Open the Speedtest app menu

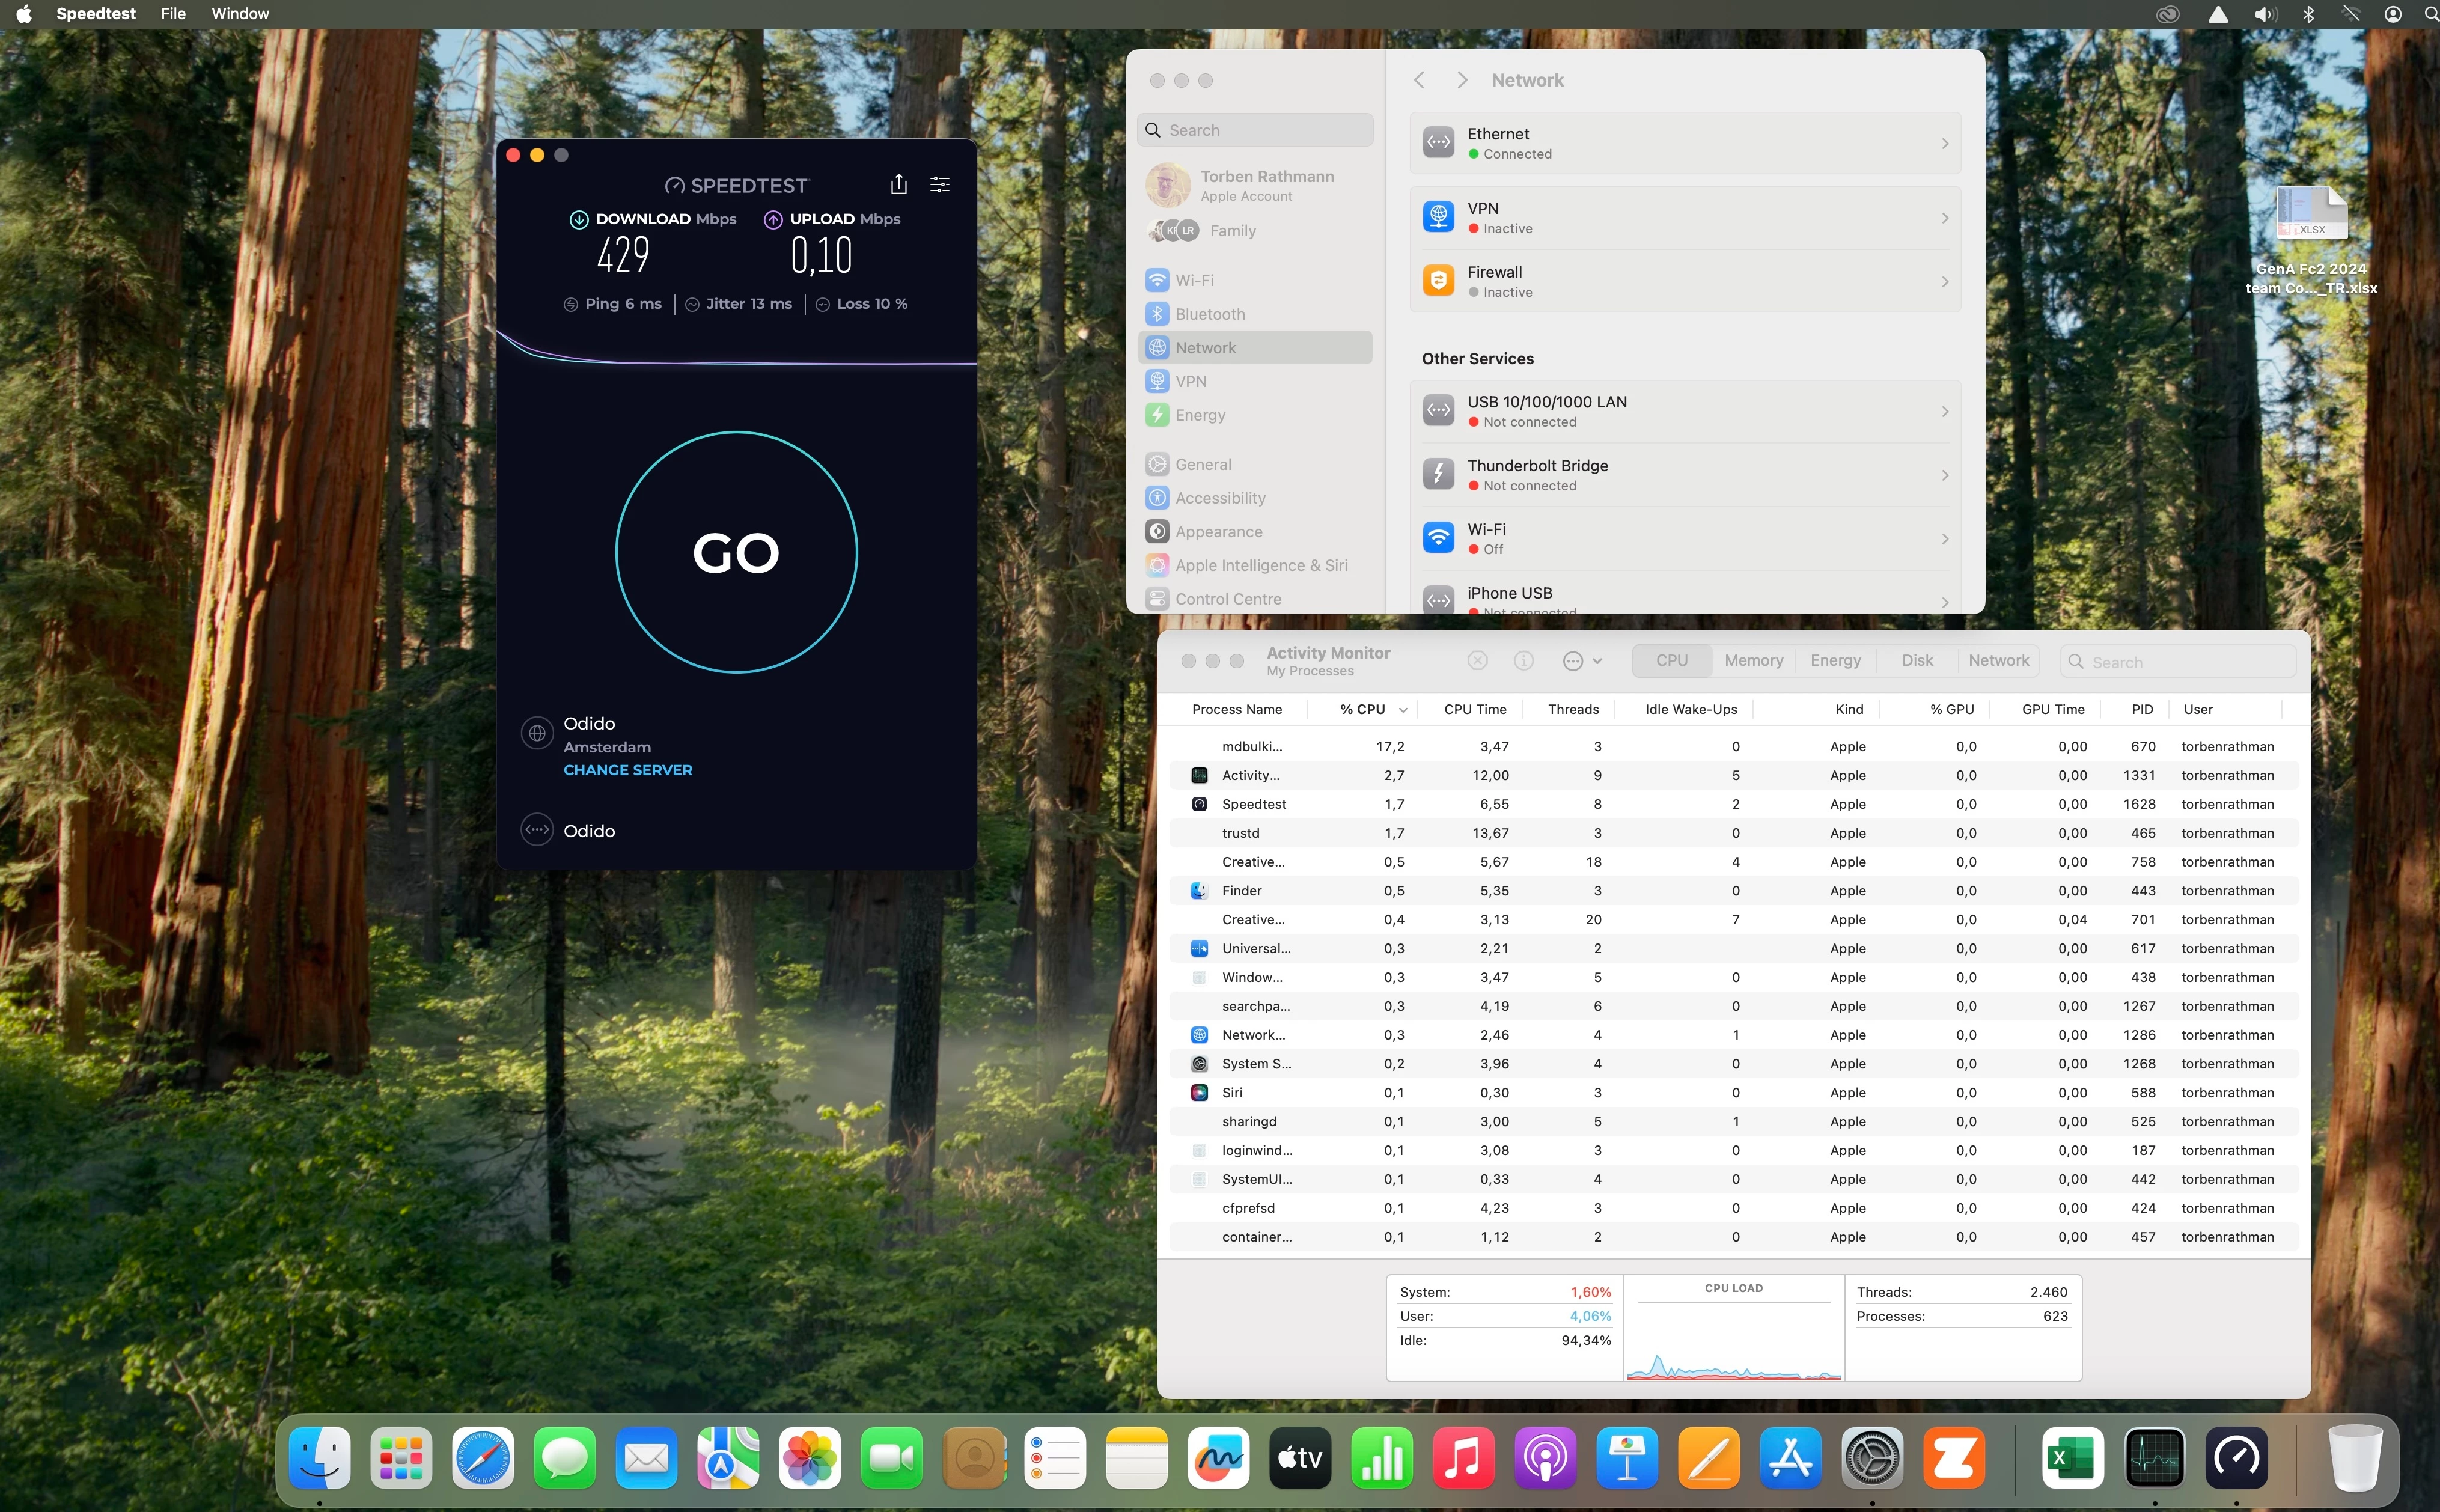tap(95, 14)
